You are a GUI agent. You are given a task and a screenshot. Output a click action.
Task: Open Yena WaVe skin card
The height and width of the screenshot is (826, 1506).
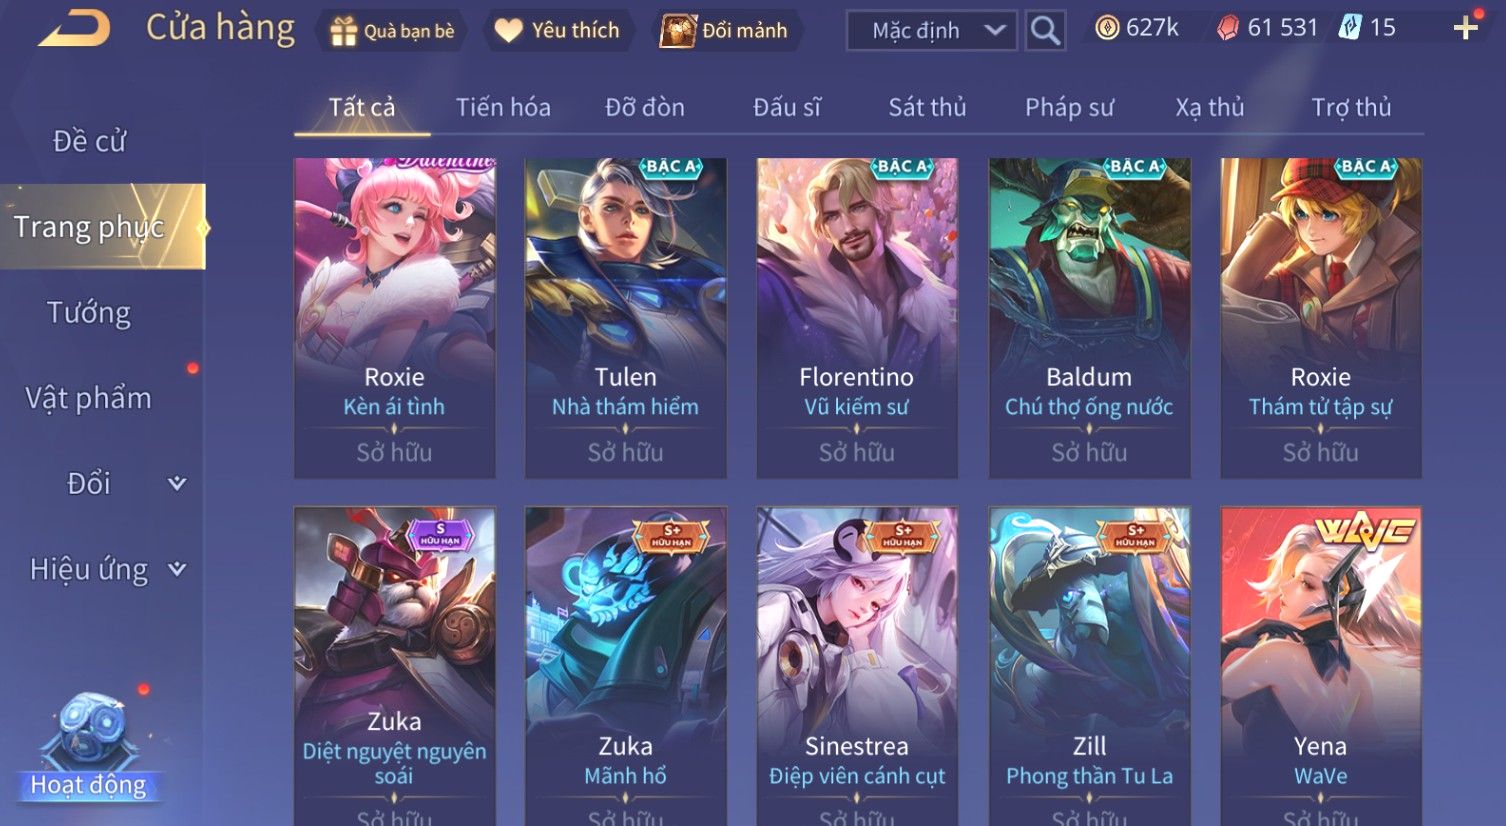pos(1321,666)
